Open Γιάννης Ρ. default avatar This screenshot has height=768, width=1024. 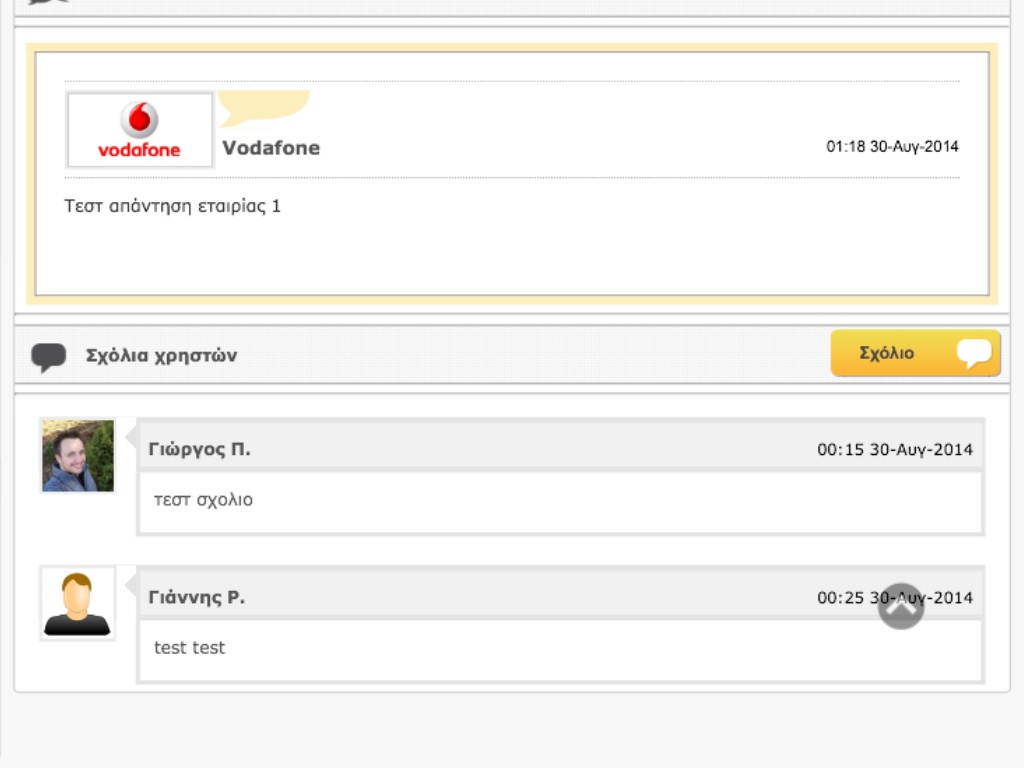(x=77, y=603)
